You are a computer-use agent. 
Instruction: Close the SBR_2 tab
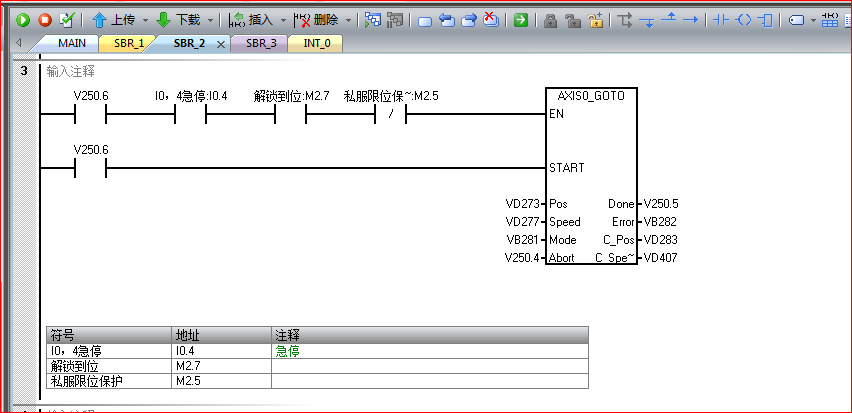[221, 44]
